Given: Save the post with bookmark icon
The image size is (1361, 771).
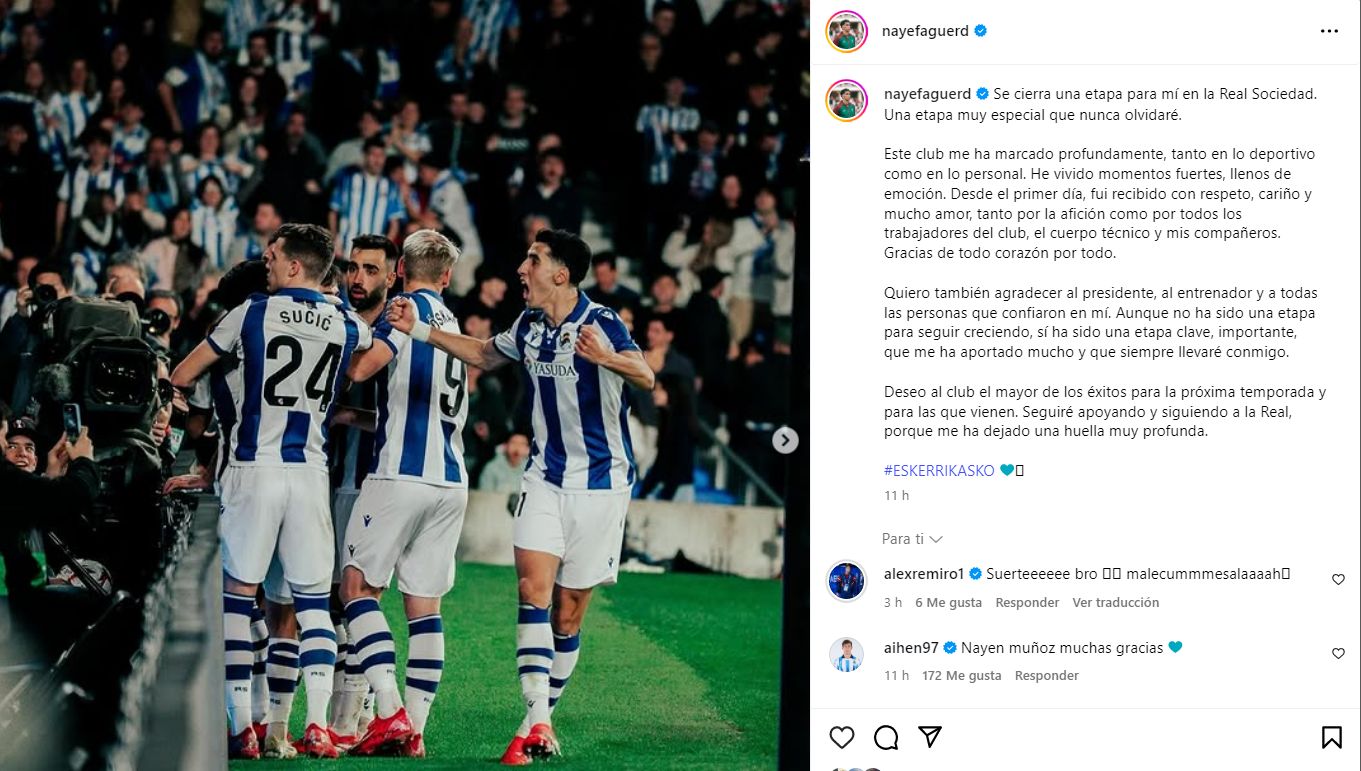Looking at the screenshot, I should pyautogui.click(x=1331, y=737).
